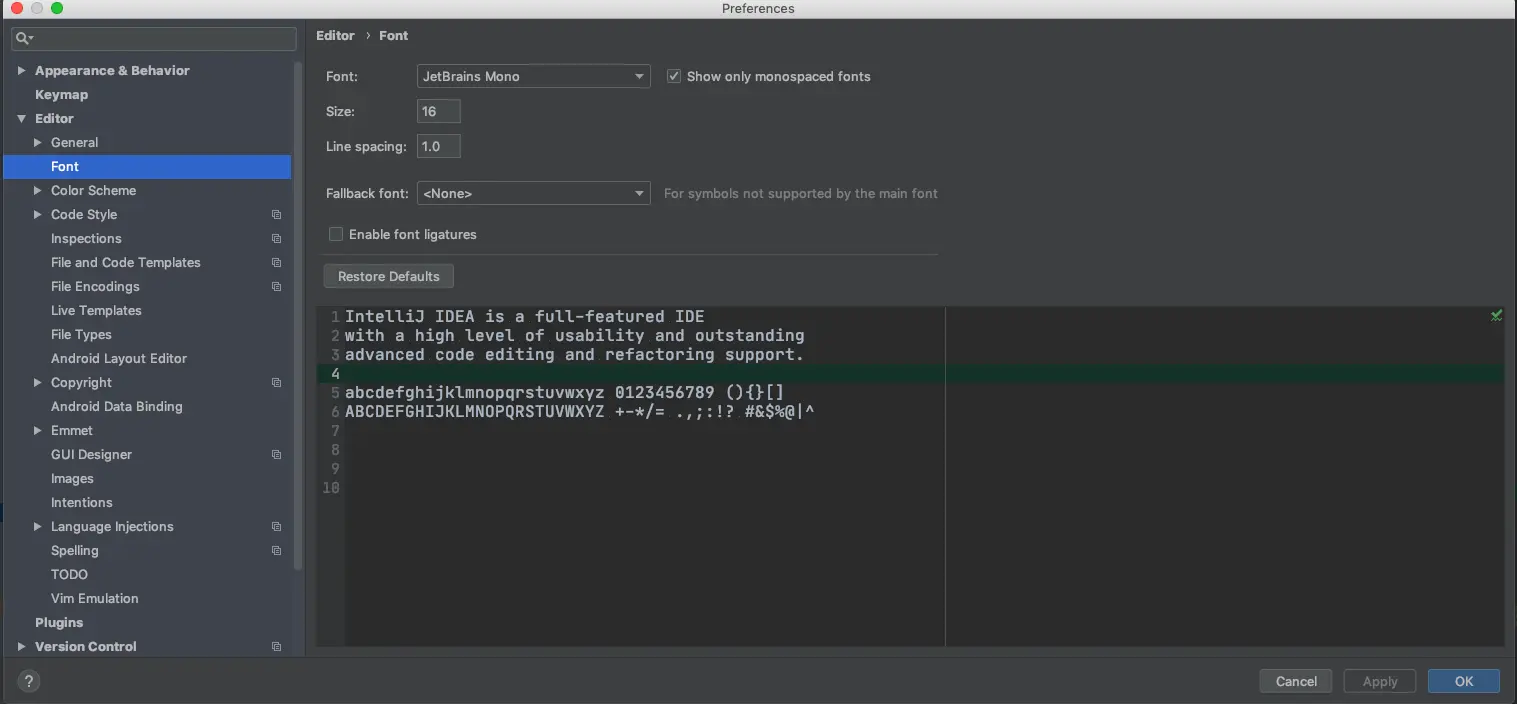
Task: Click the project-level icon beside Inspections
Action: pos(277,239)
